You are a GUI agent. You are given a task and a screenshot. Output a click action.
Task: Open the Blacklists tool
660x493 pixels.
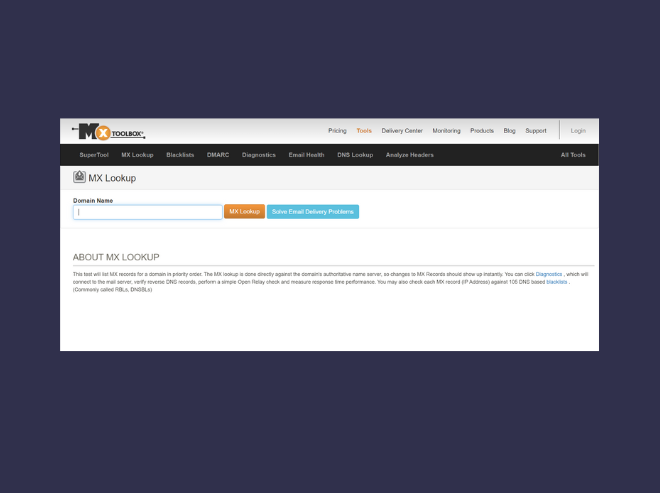(180, 155)
